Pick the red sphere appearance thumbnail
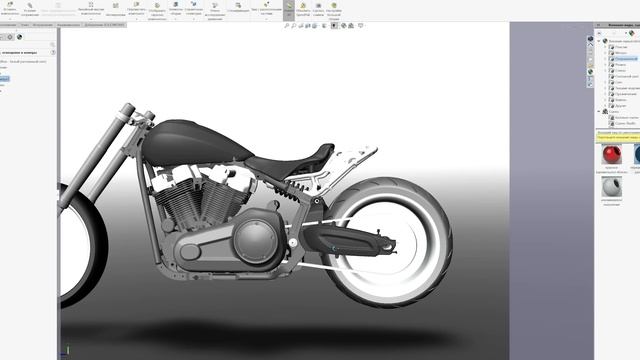640x360 pixels. (612, 155)
